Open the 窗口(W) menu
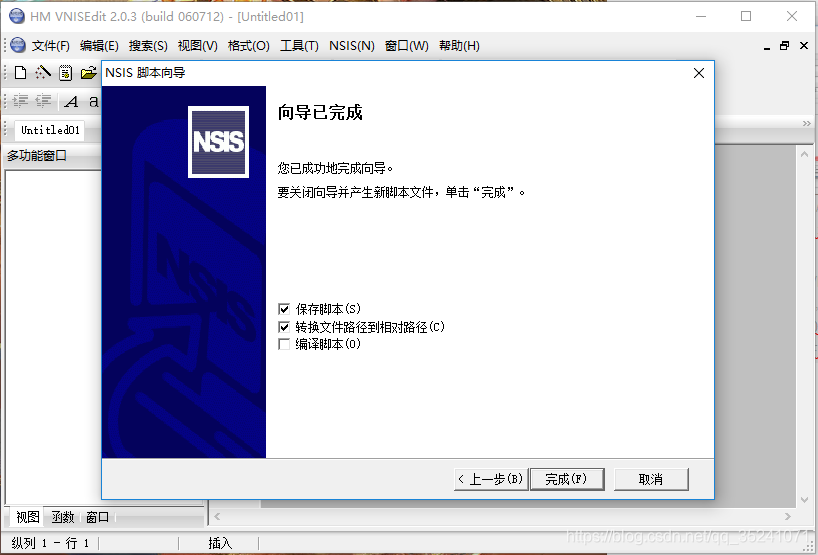The height and width of the screenshot is (555, 818). point(407,46)
